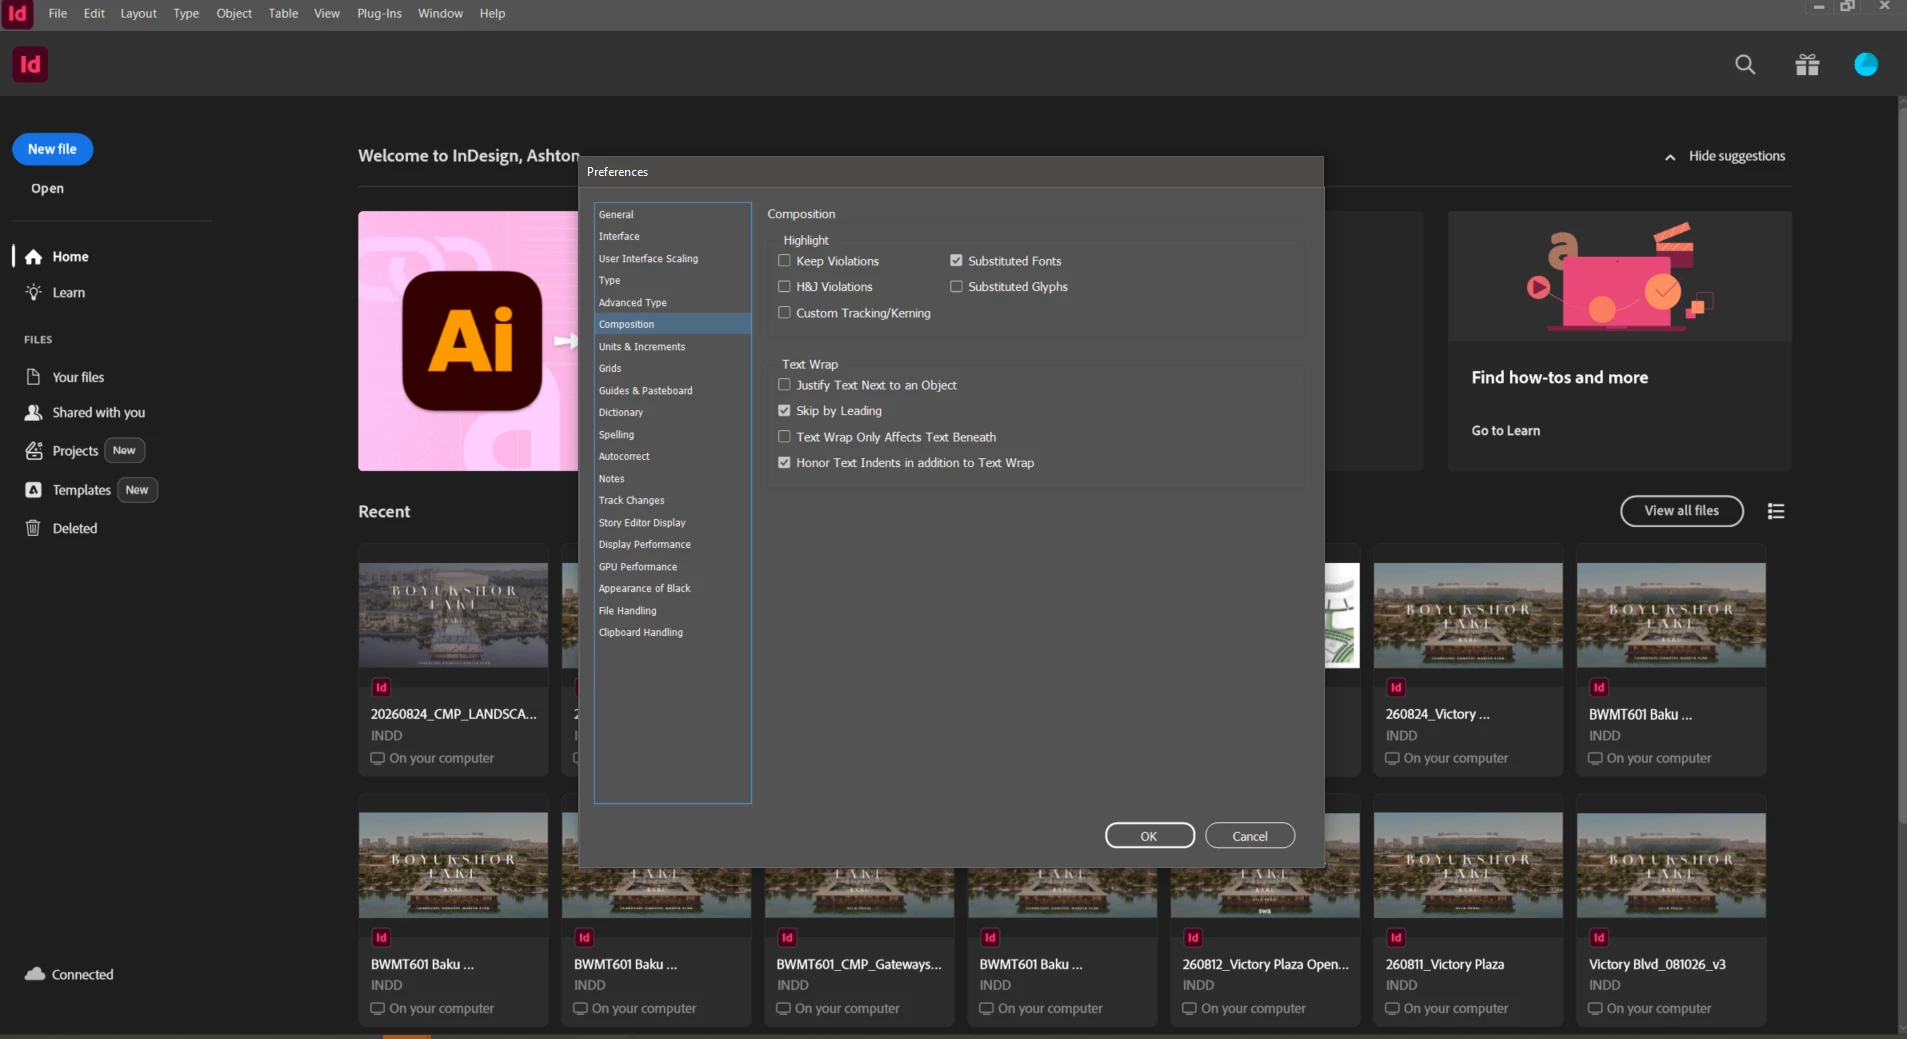Open the Type menu
The image size is (1907, 1039).
click(186, 14)
